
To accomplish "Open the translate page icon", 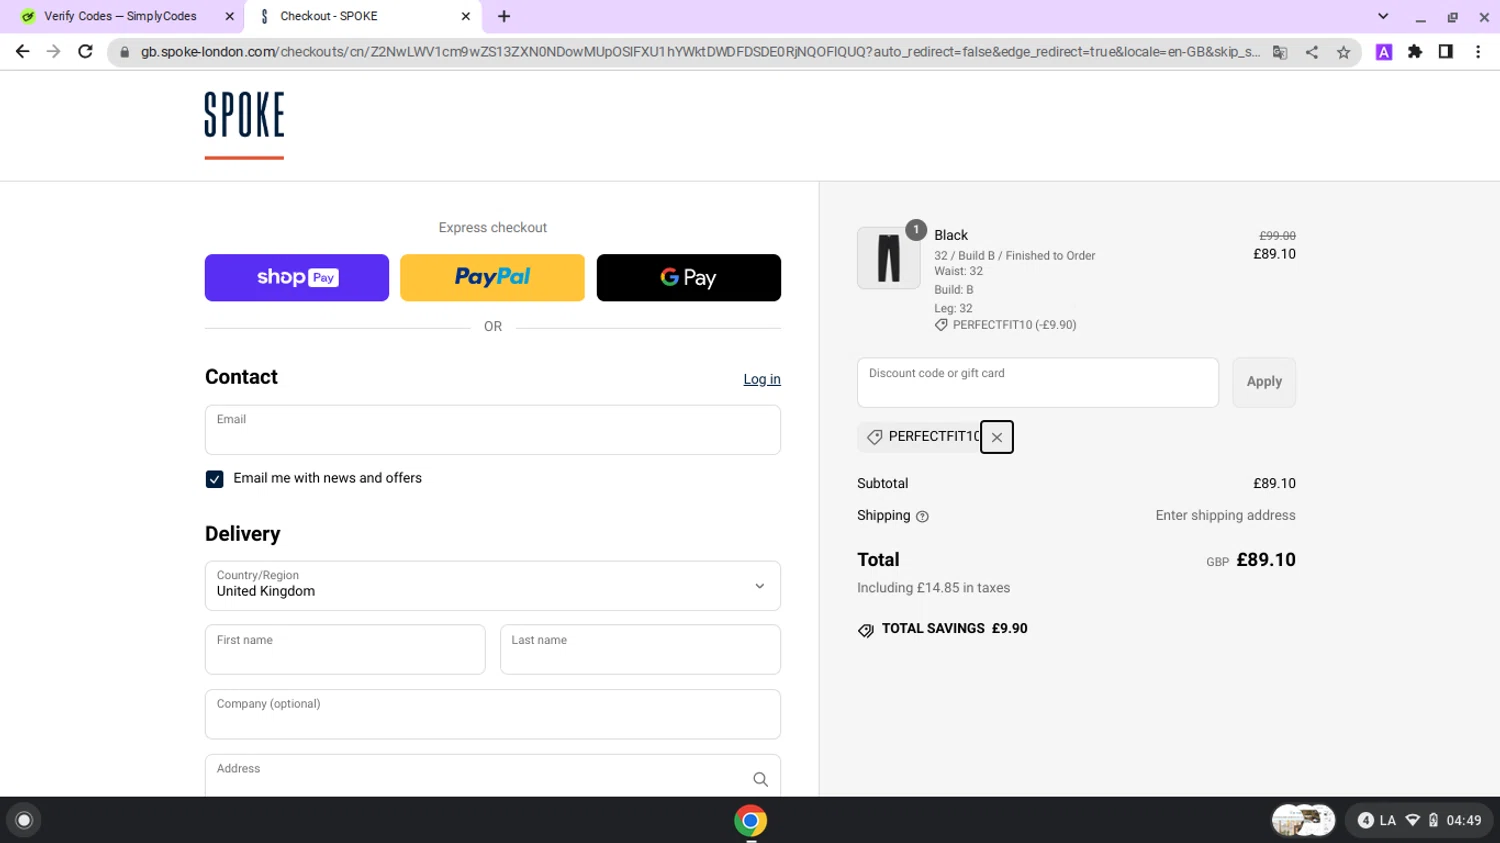I will (x=1280, y=52).
